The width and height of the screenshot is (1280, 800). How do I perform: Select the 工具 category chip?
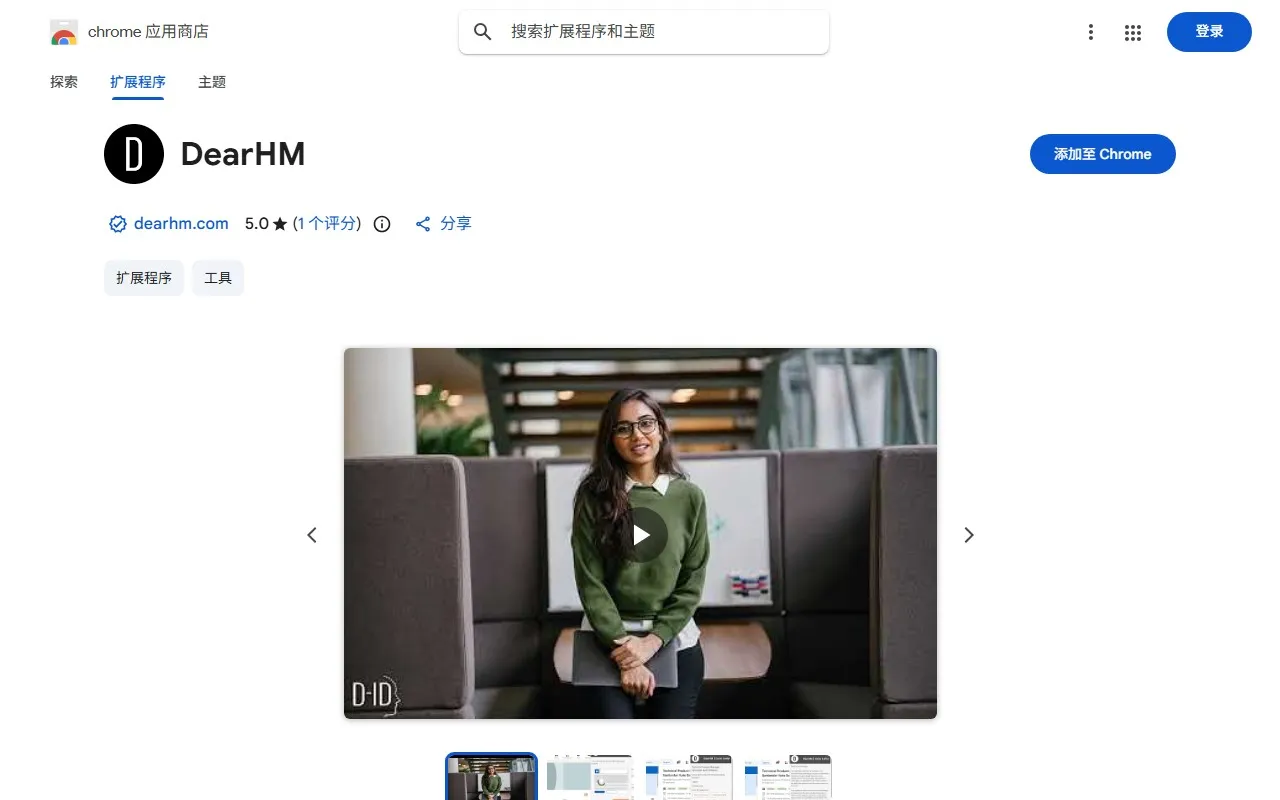click(x=217, y=277)
